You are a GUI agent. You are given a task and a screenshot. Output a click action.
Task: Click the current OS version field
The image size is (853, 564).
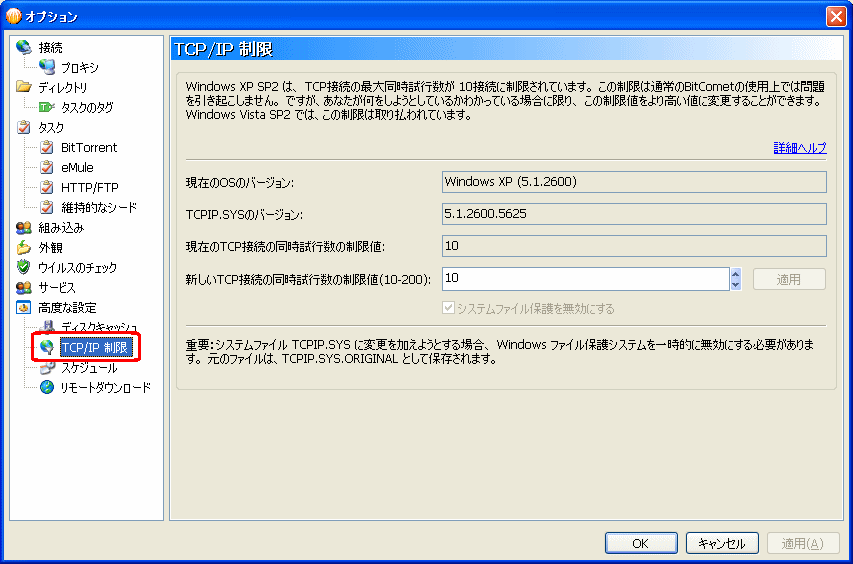pyautogui.click(x=634, y=182)
